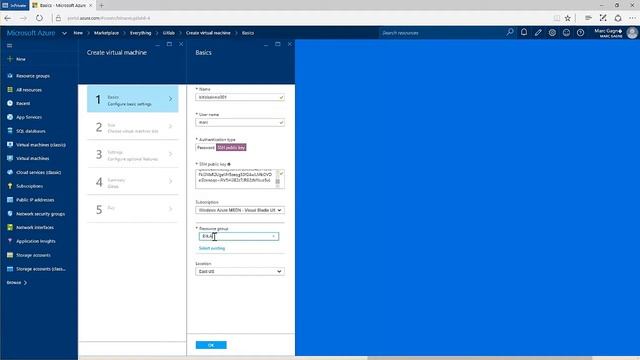Collapse the sidebar with hamburger icon
The width and height of the screenshot is (640, 360).
point(10,46)
